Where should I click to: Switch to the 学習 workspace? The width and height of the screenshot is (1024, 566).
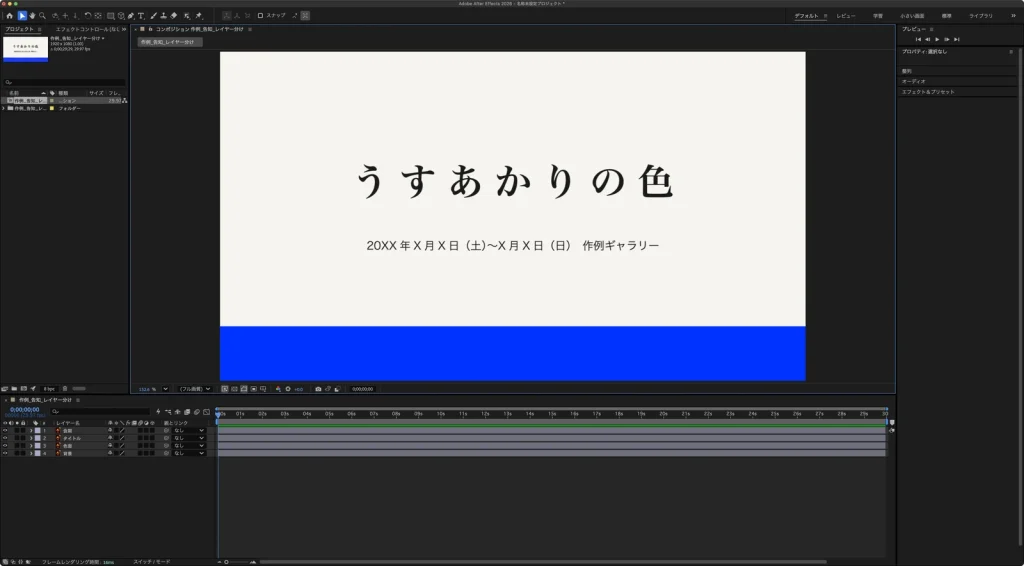coord(878,16)
